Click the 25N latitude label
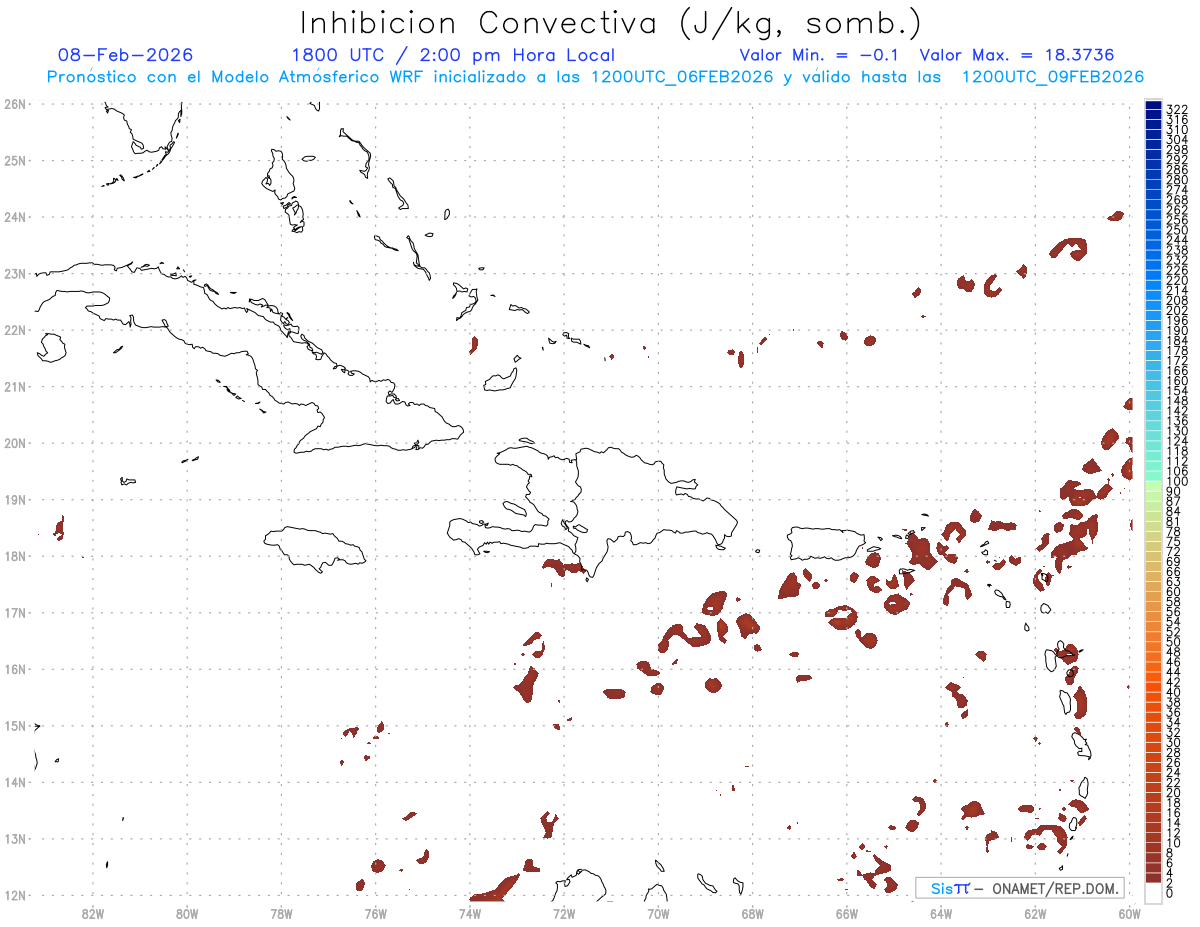Viewport: 1200px width, 927px height. pos(14,160)
